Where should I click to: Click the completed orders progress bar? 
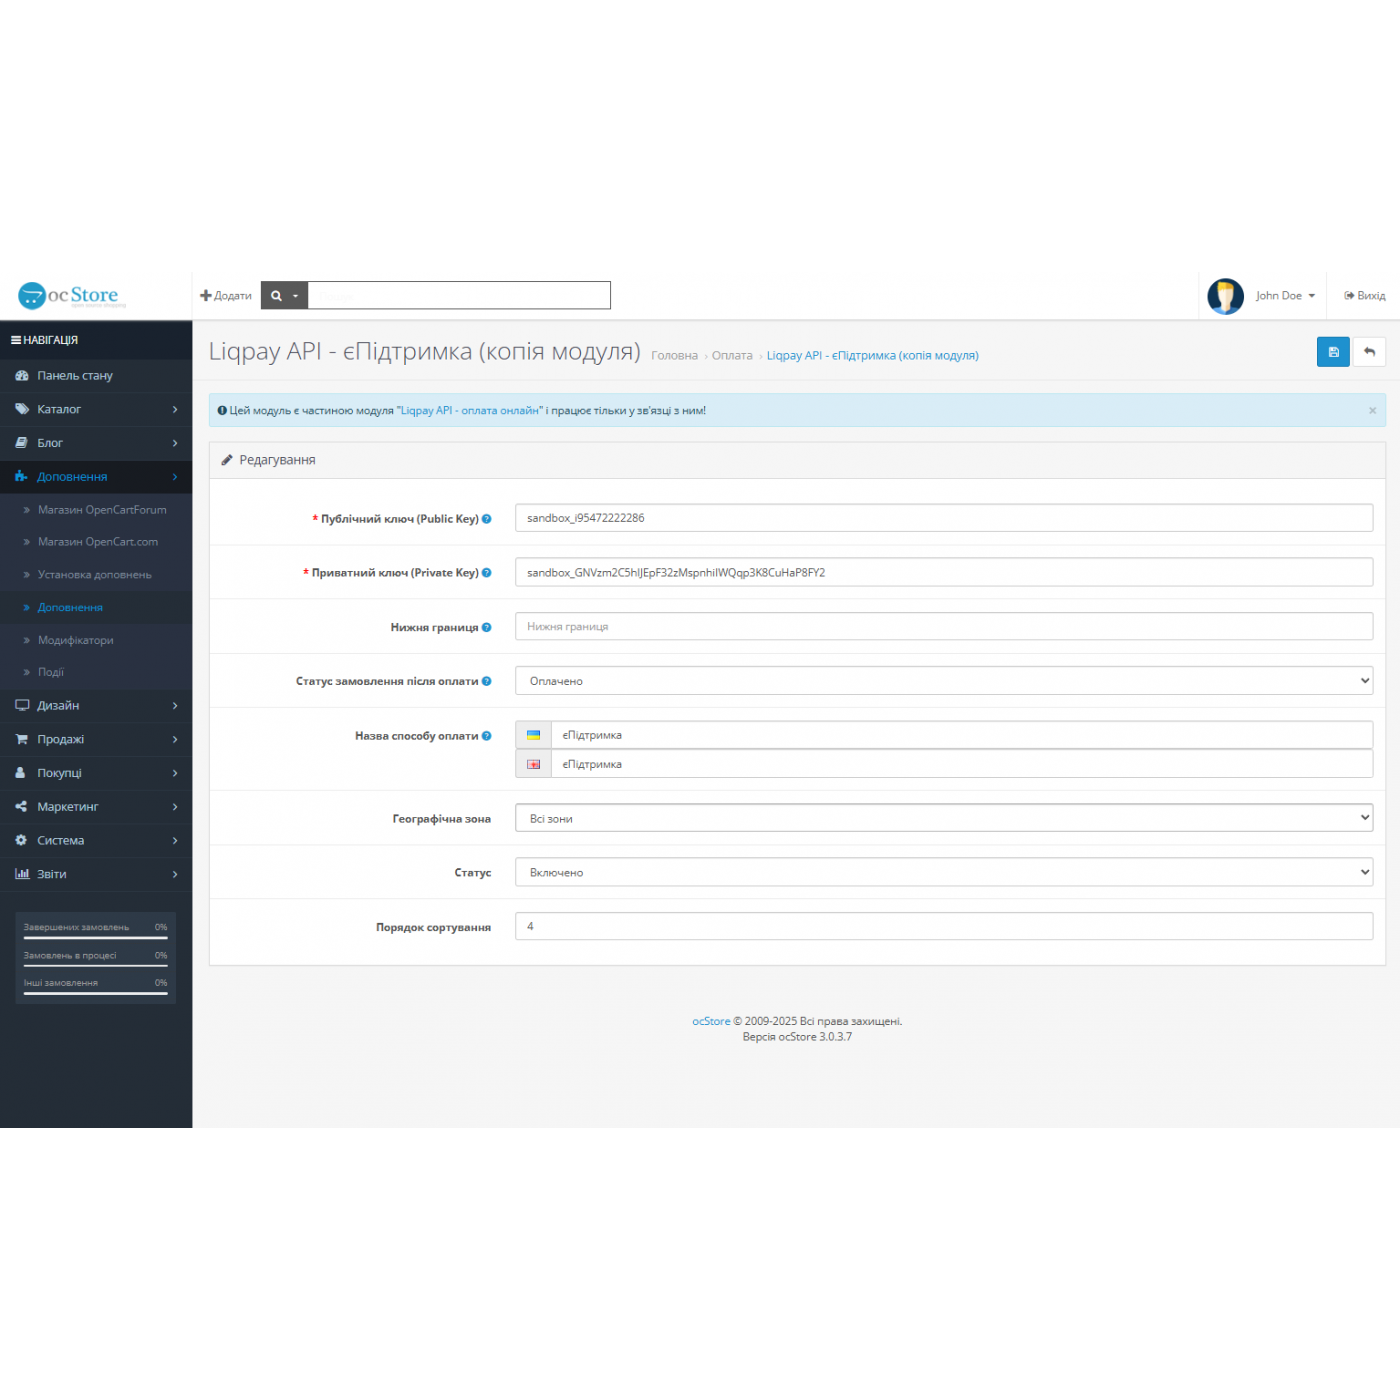point(96,938)
